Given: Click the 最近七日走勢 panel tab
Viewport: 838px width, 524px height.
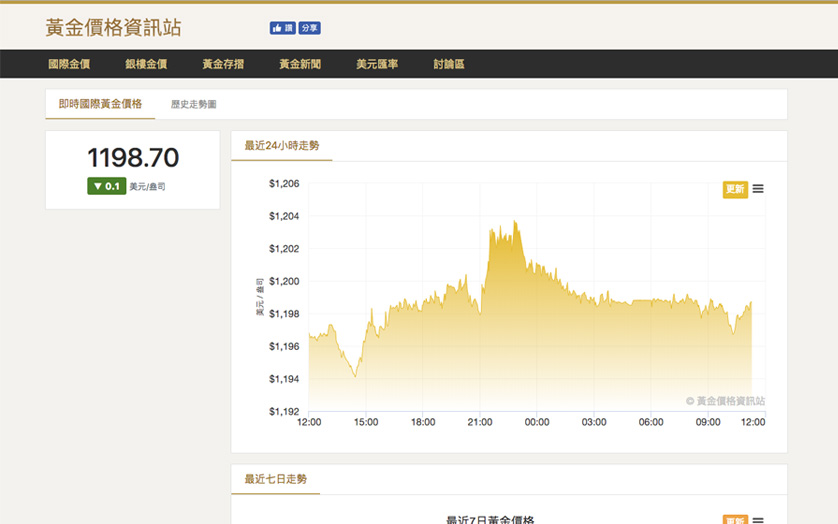Looking at the screenshot, I should [x=276, y=479].
